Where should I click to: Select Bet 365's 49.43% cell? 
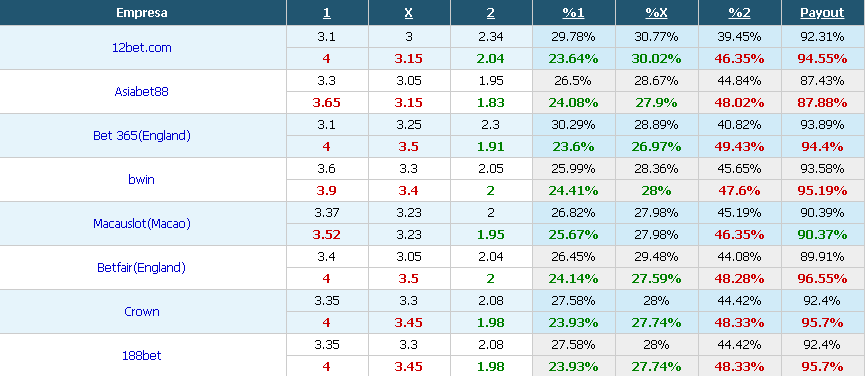739,147
